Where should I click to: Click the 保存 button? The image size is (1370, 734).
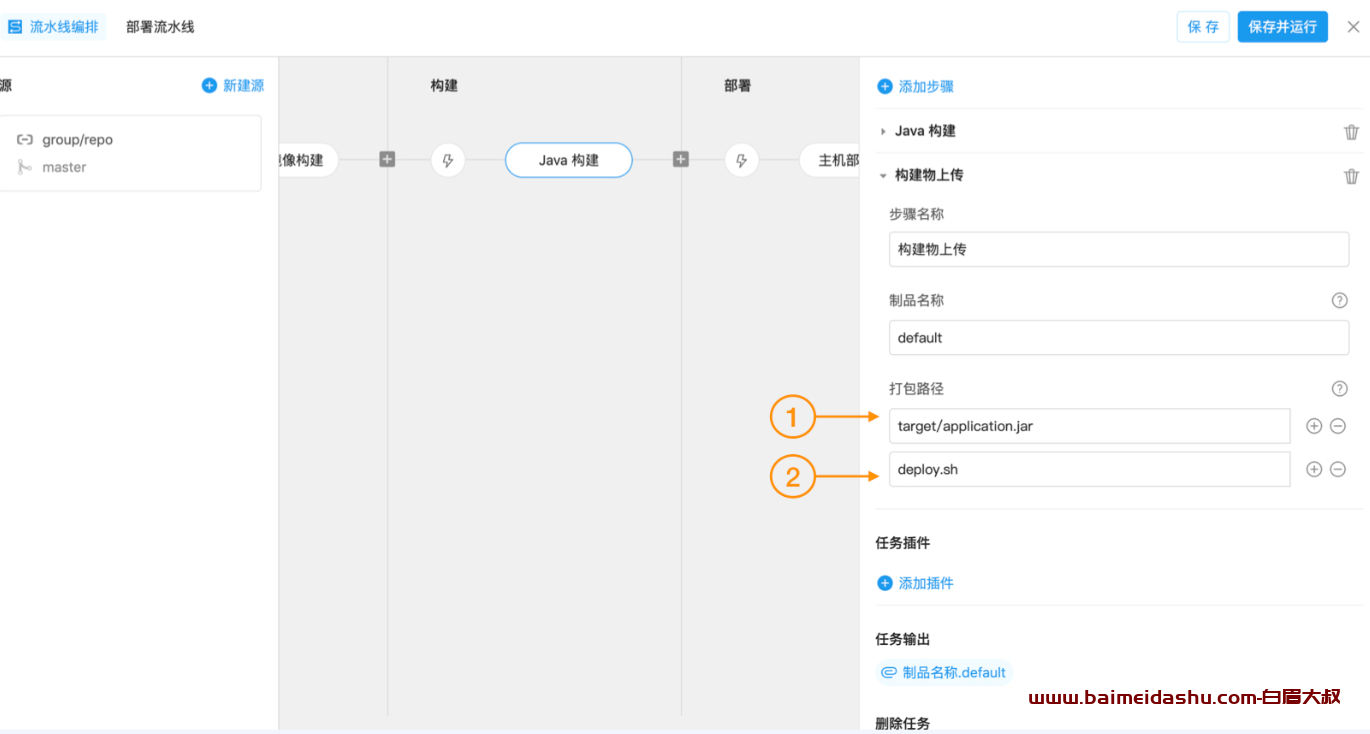(1203, 27)
